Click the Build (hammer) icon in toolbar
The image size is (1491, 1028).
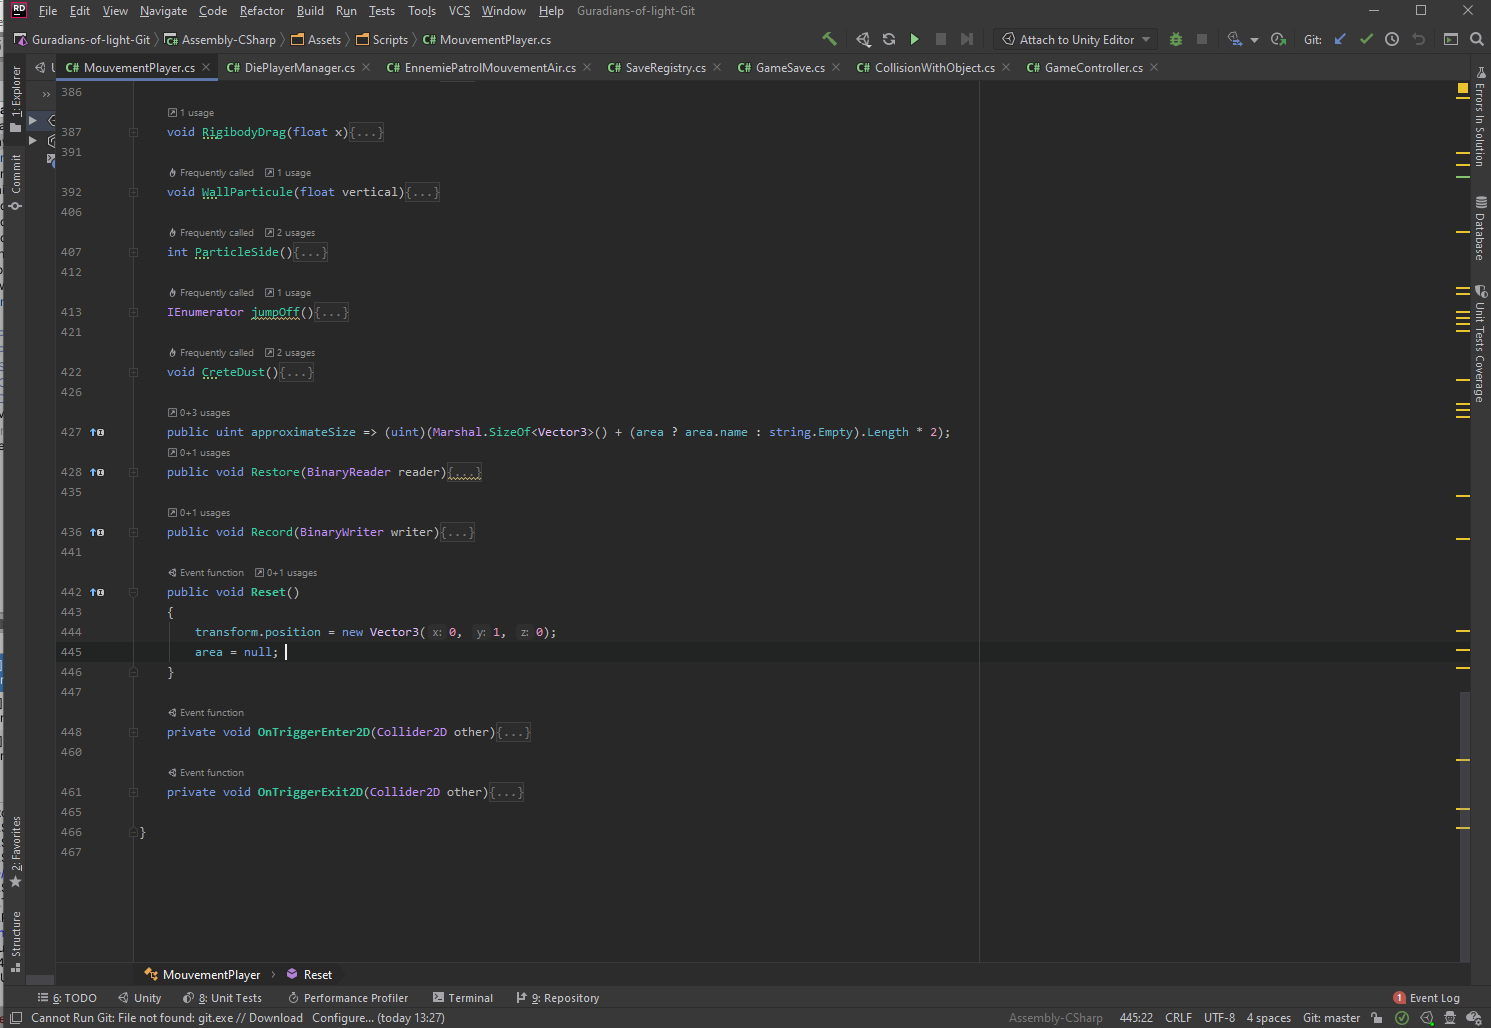tap(829, 39)
